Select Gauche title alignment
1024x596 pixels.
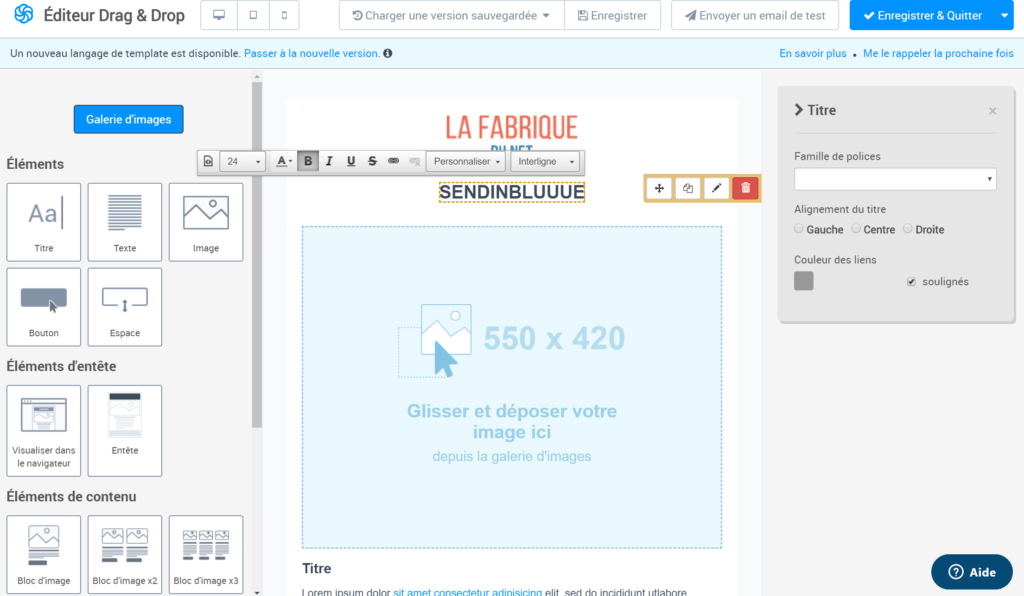[x=799, y=229]
